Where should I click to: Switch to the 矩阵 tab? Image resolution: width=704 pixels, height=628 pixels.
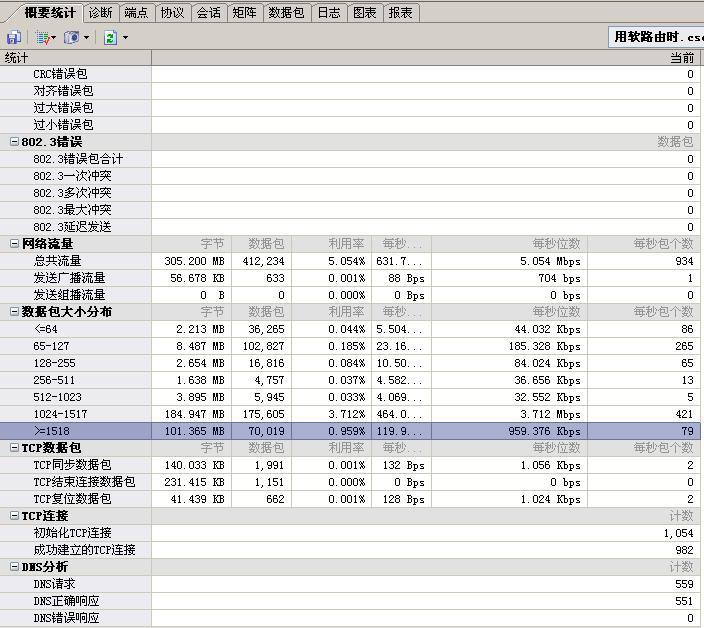click(x=243, y=13)
